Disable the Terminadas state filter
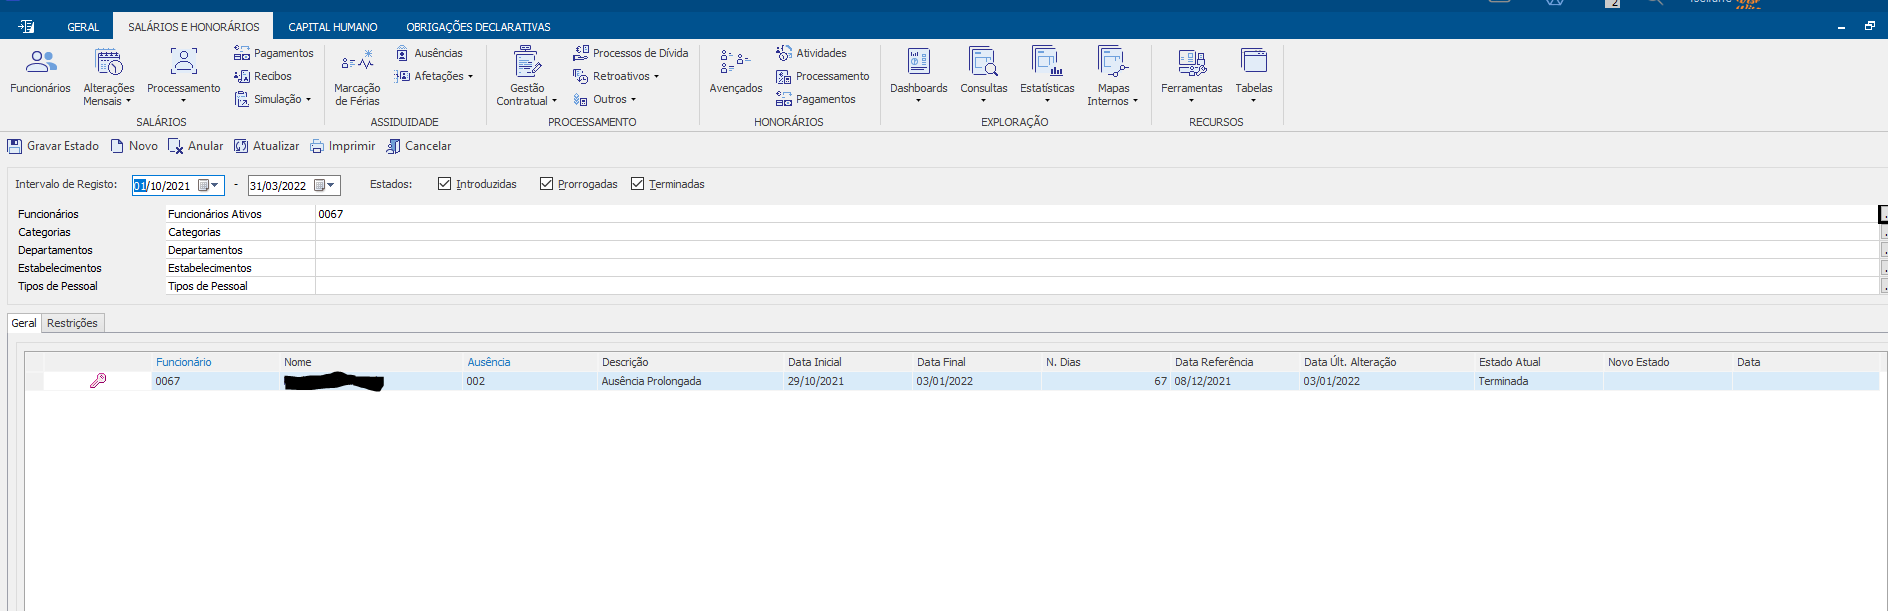Image resolution: width=1888 pixels, height=611 pixels. click(638, 184)
